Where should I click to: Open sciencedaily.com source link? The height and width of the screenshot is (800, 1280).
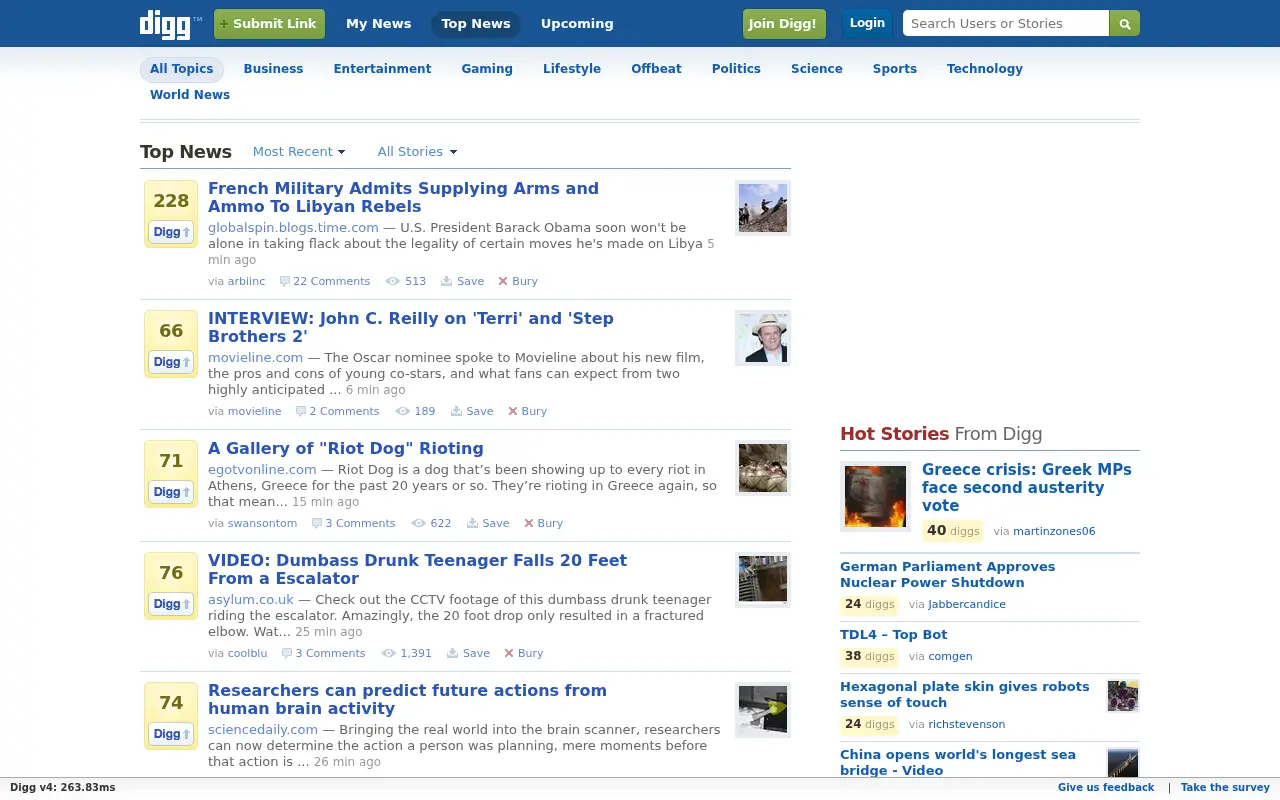point(263,730)
